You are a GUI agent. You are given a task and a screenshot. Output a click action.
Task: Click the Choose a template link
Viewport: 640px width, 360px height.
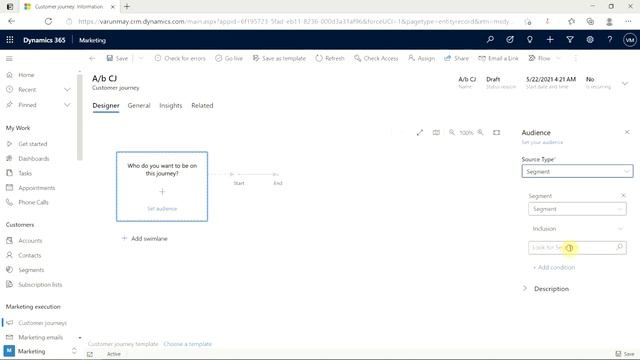(187, 344)
